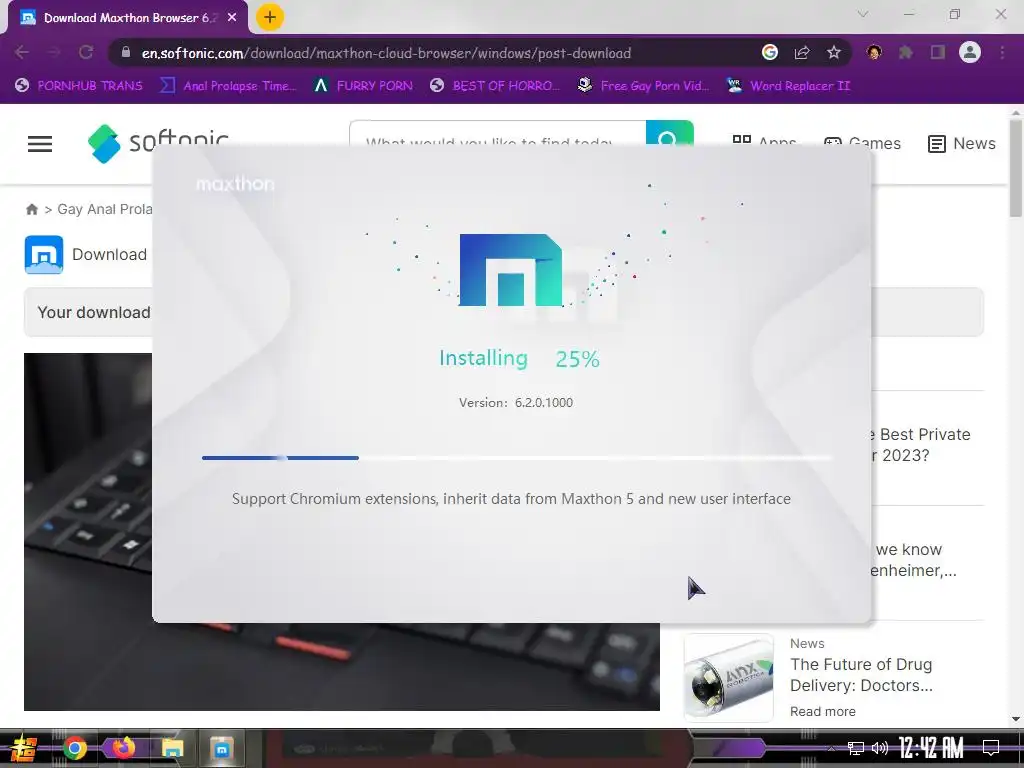Click the Maxthon app icon beside Download
The image size is (1024, 768).
pos(44,254)
